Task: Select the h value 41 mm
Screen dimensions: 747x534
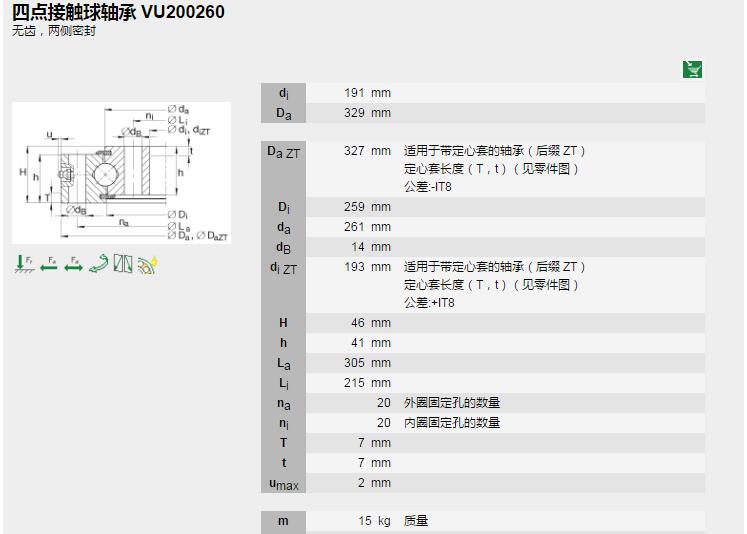Action: click(371, 343)
